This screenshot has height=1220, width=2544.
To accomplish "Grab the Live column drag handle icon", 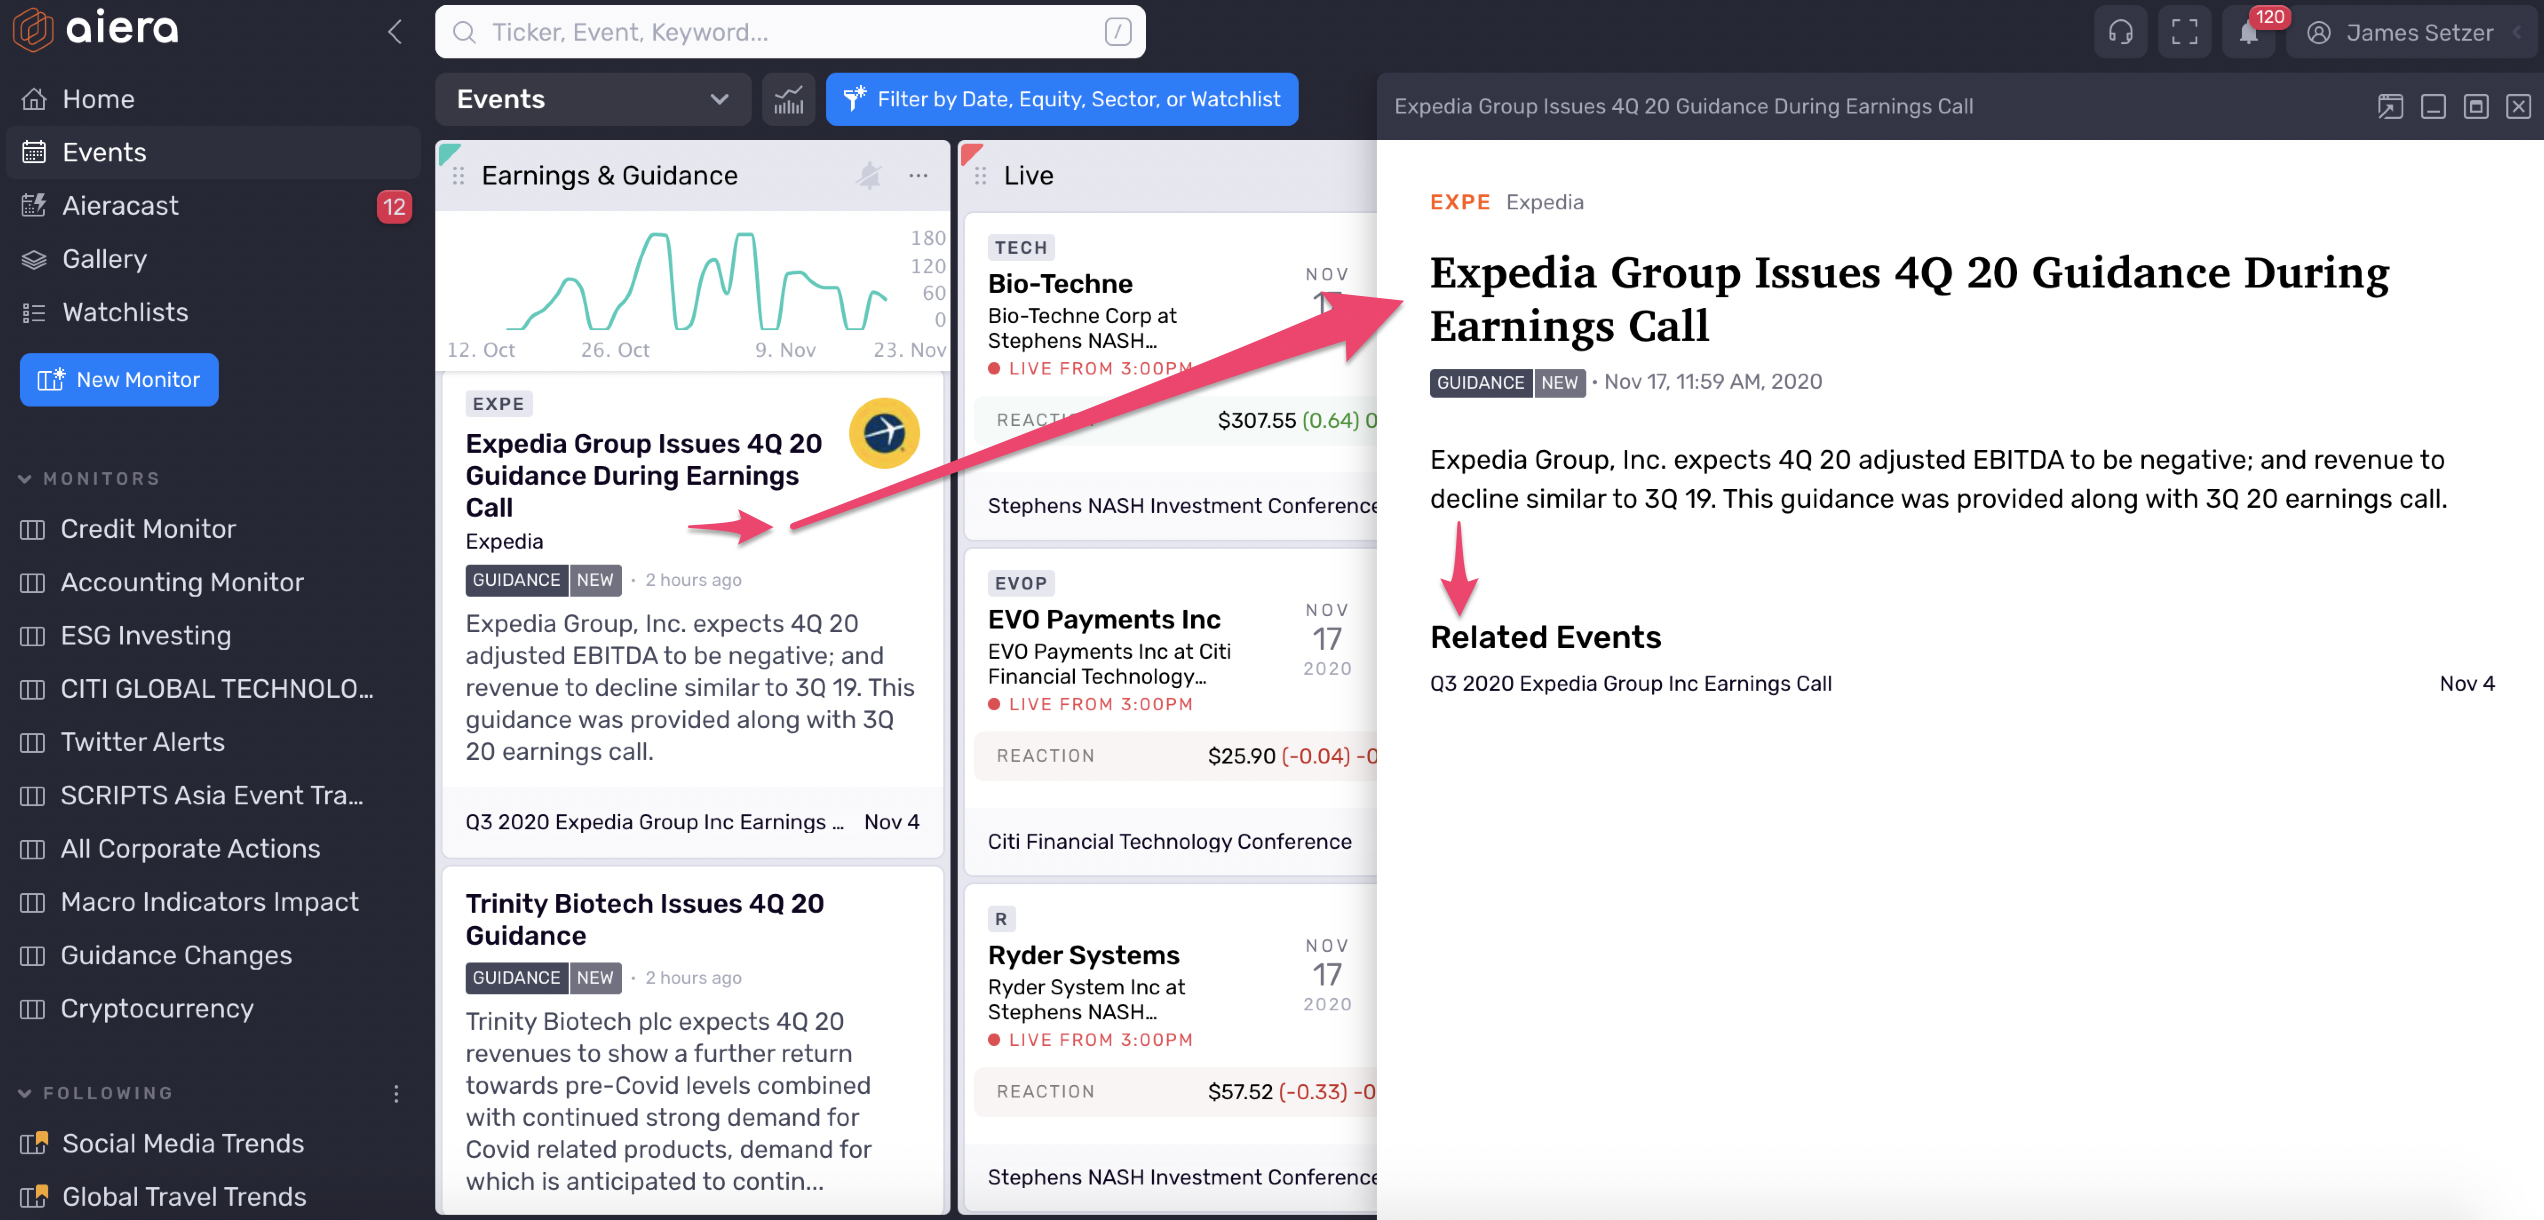I will 980,176.
